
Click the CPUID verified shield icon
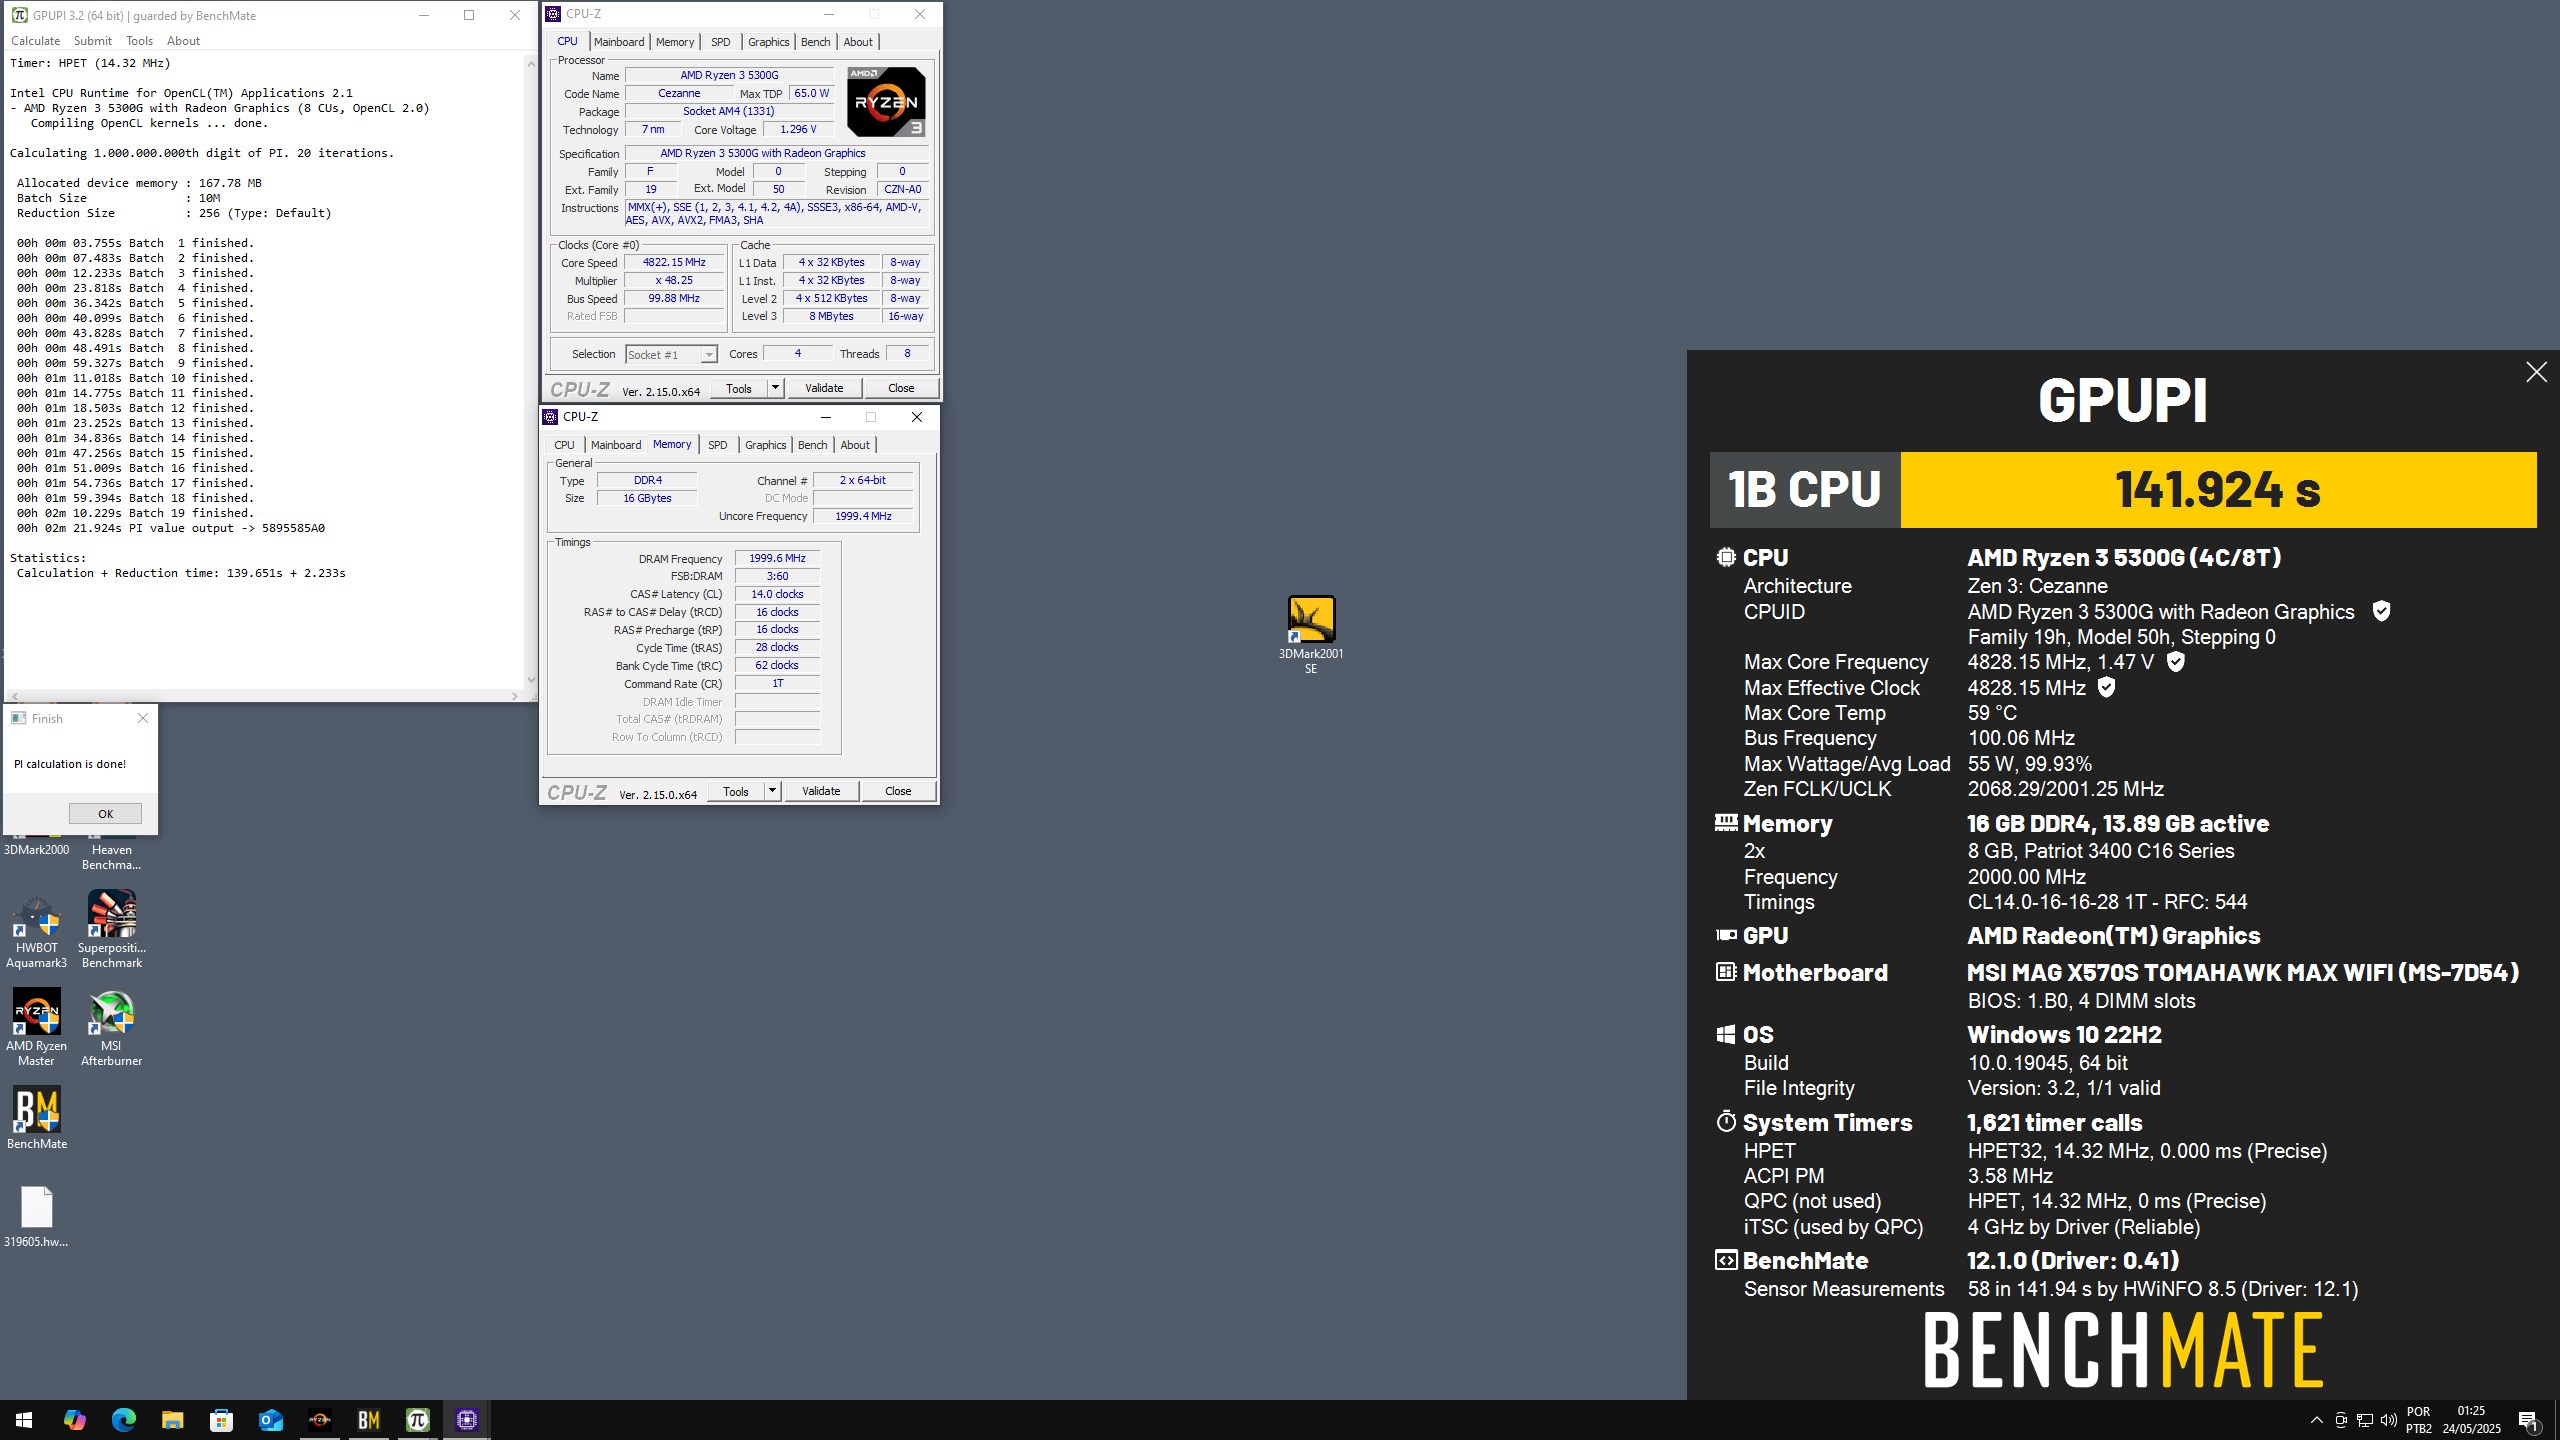2381,611
